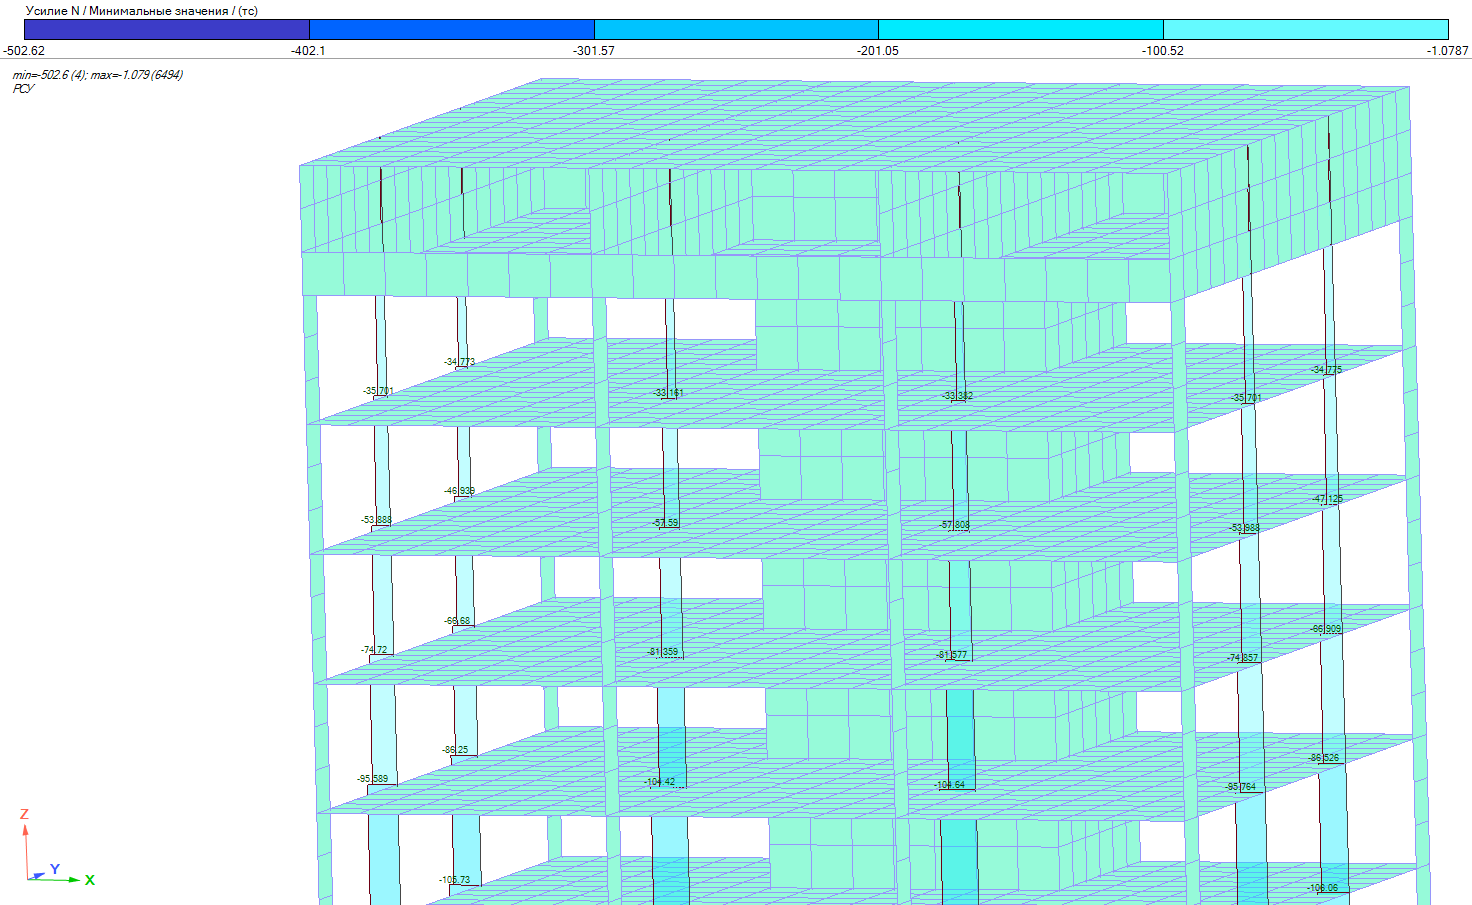The image size is (1472, 905).
Task: Click legend value -100.52
Action: click(x=1163, y=50)
